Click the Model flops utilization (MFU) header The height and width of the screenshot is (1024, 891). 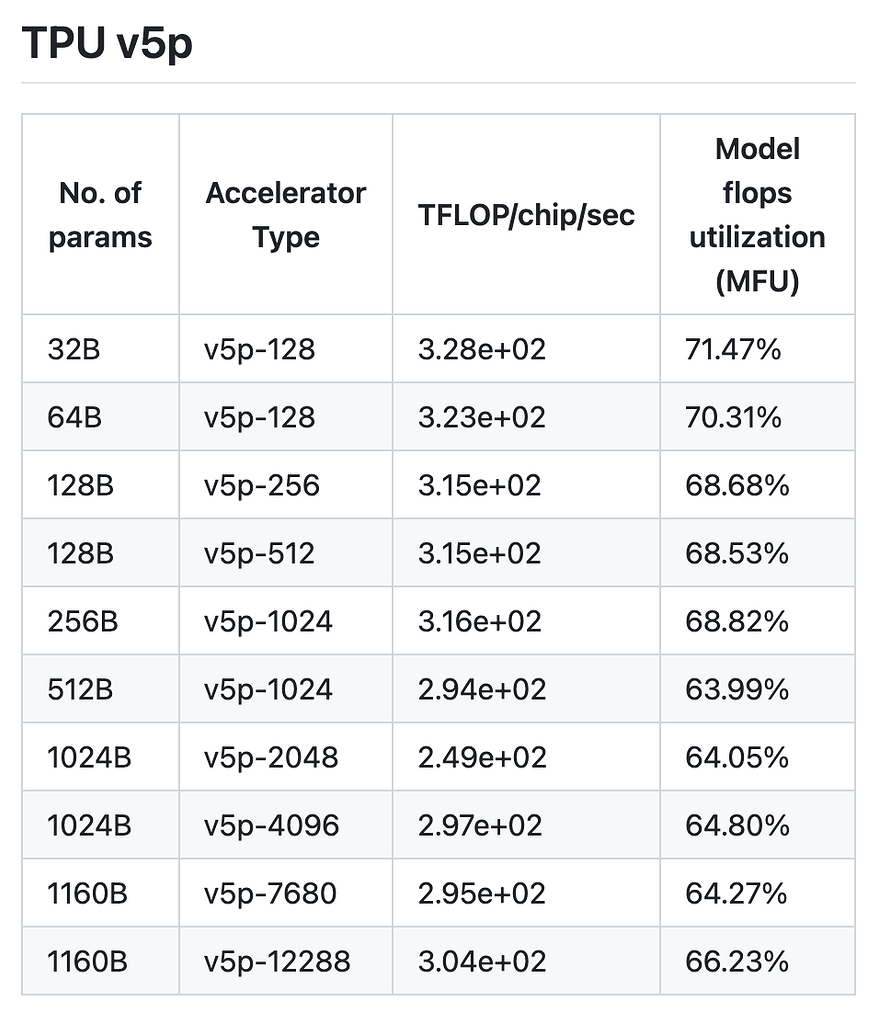(757, 215)
